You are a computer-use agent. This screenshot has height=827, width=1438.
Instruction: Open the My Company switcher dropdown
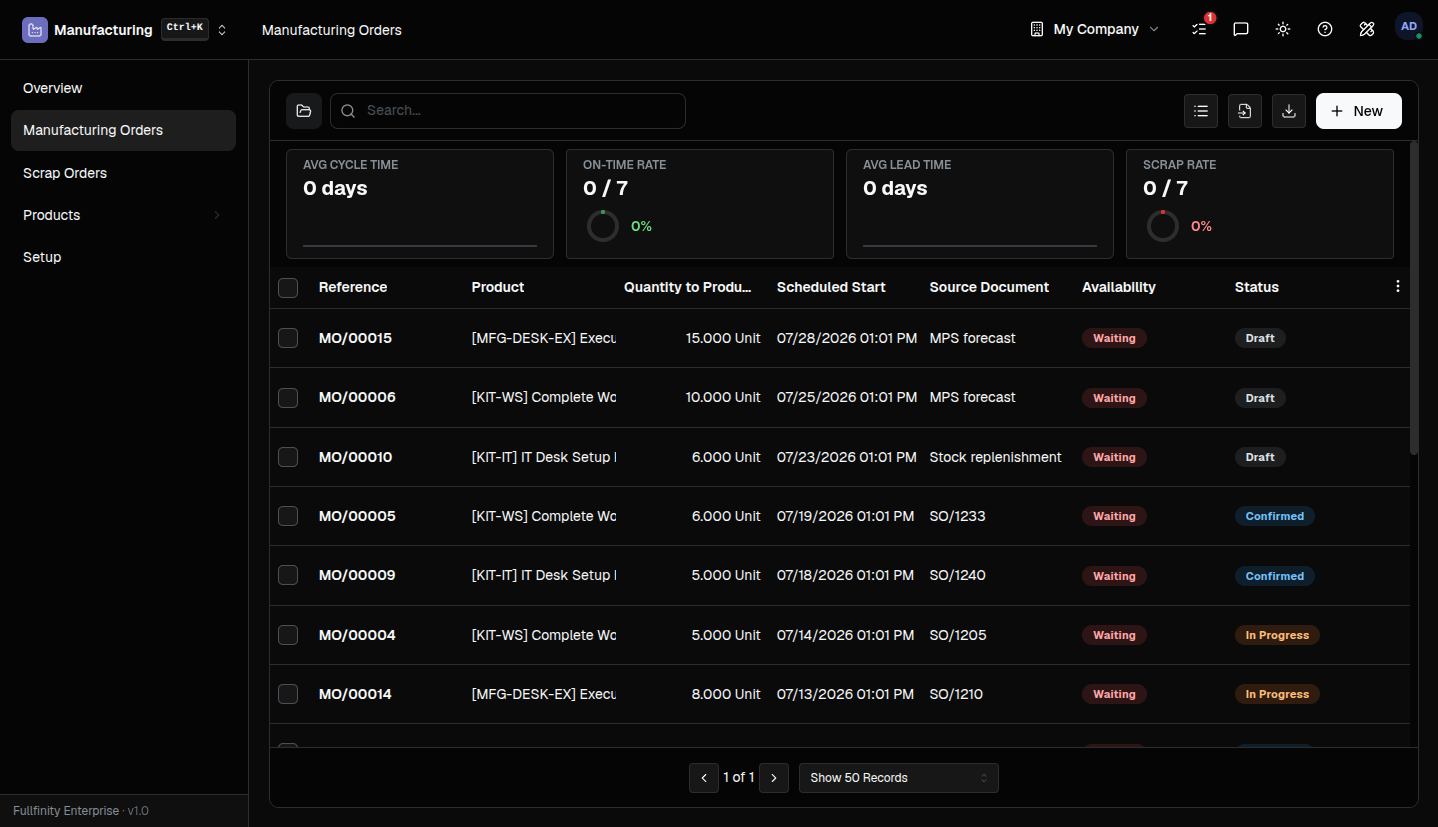coord(1095,29)
